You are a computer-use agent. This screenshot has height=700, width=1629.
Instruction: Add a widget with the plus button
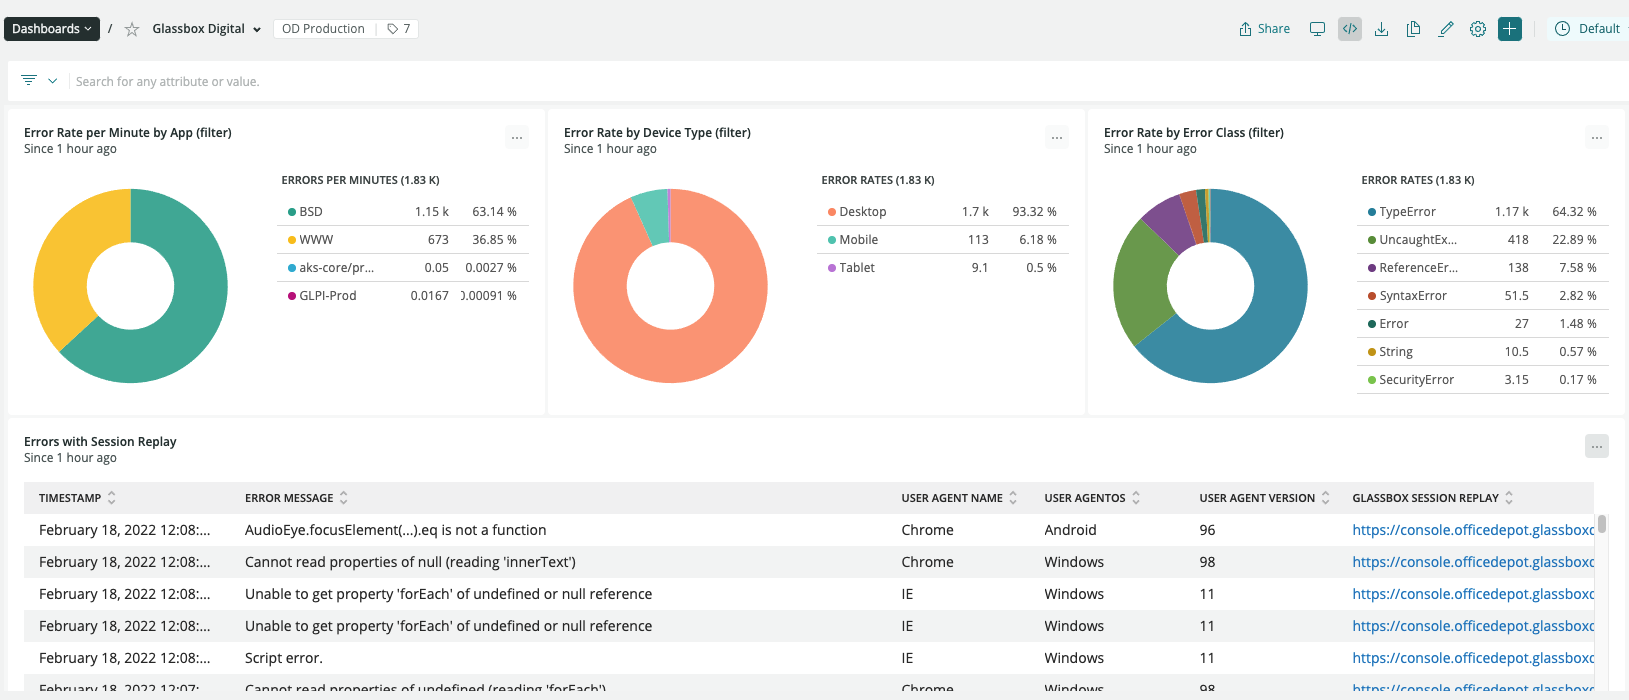1510,29
